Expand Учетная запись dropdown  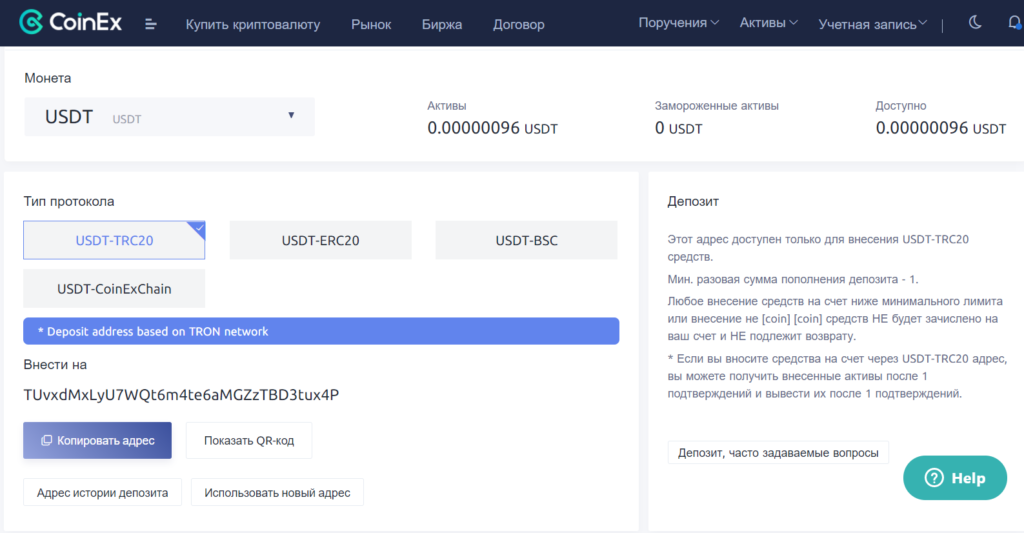point(872,24)
